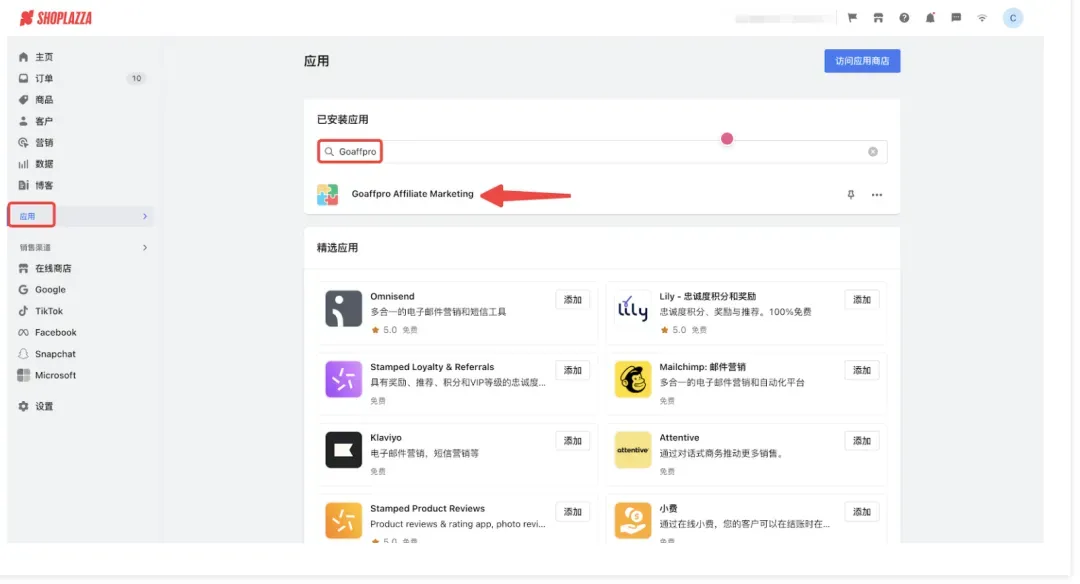Viewport: 1080px width, 584px height.
Task: Open 数据 in the sidebar
Action: (44, 164)
